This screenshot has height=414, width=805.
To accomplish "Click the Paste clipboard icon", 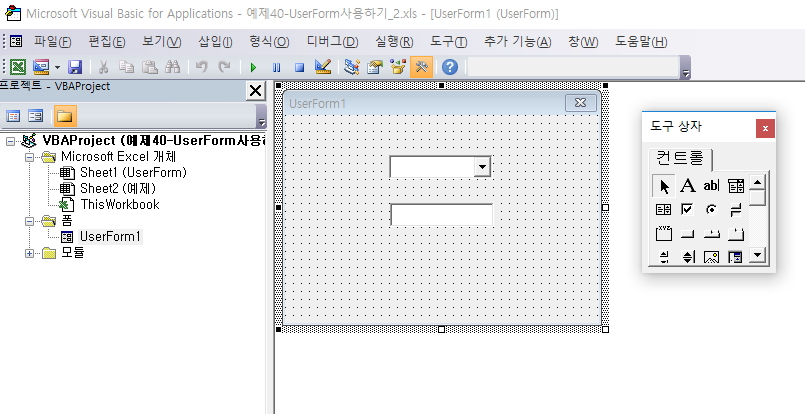I will coord(149,67).
